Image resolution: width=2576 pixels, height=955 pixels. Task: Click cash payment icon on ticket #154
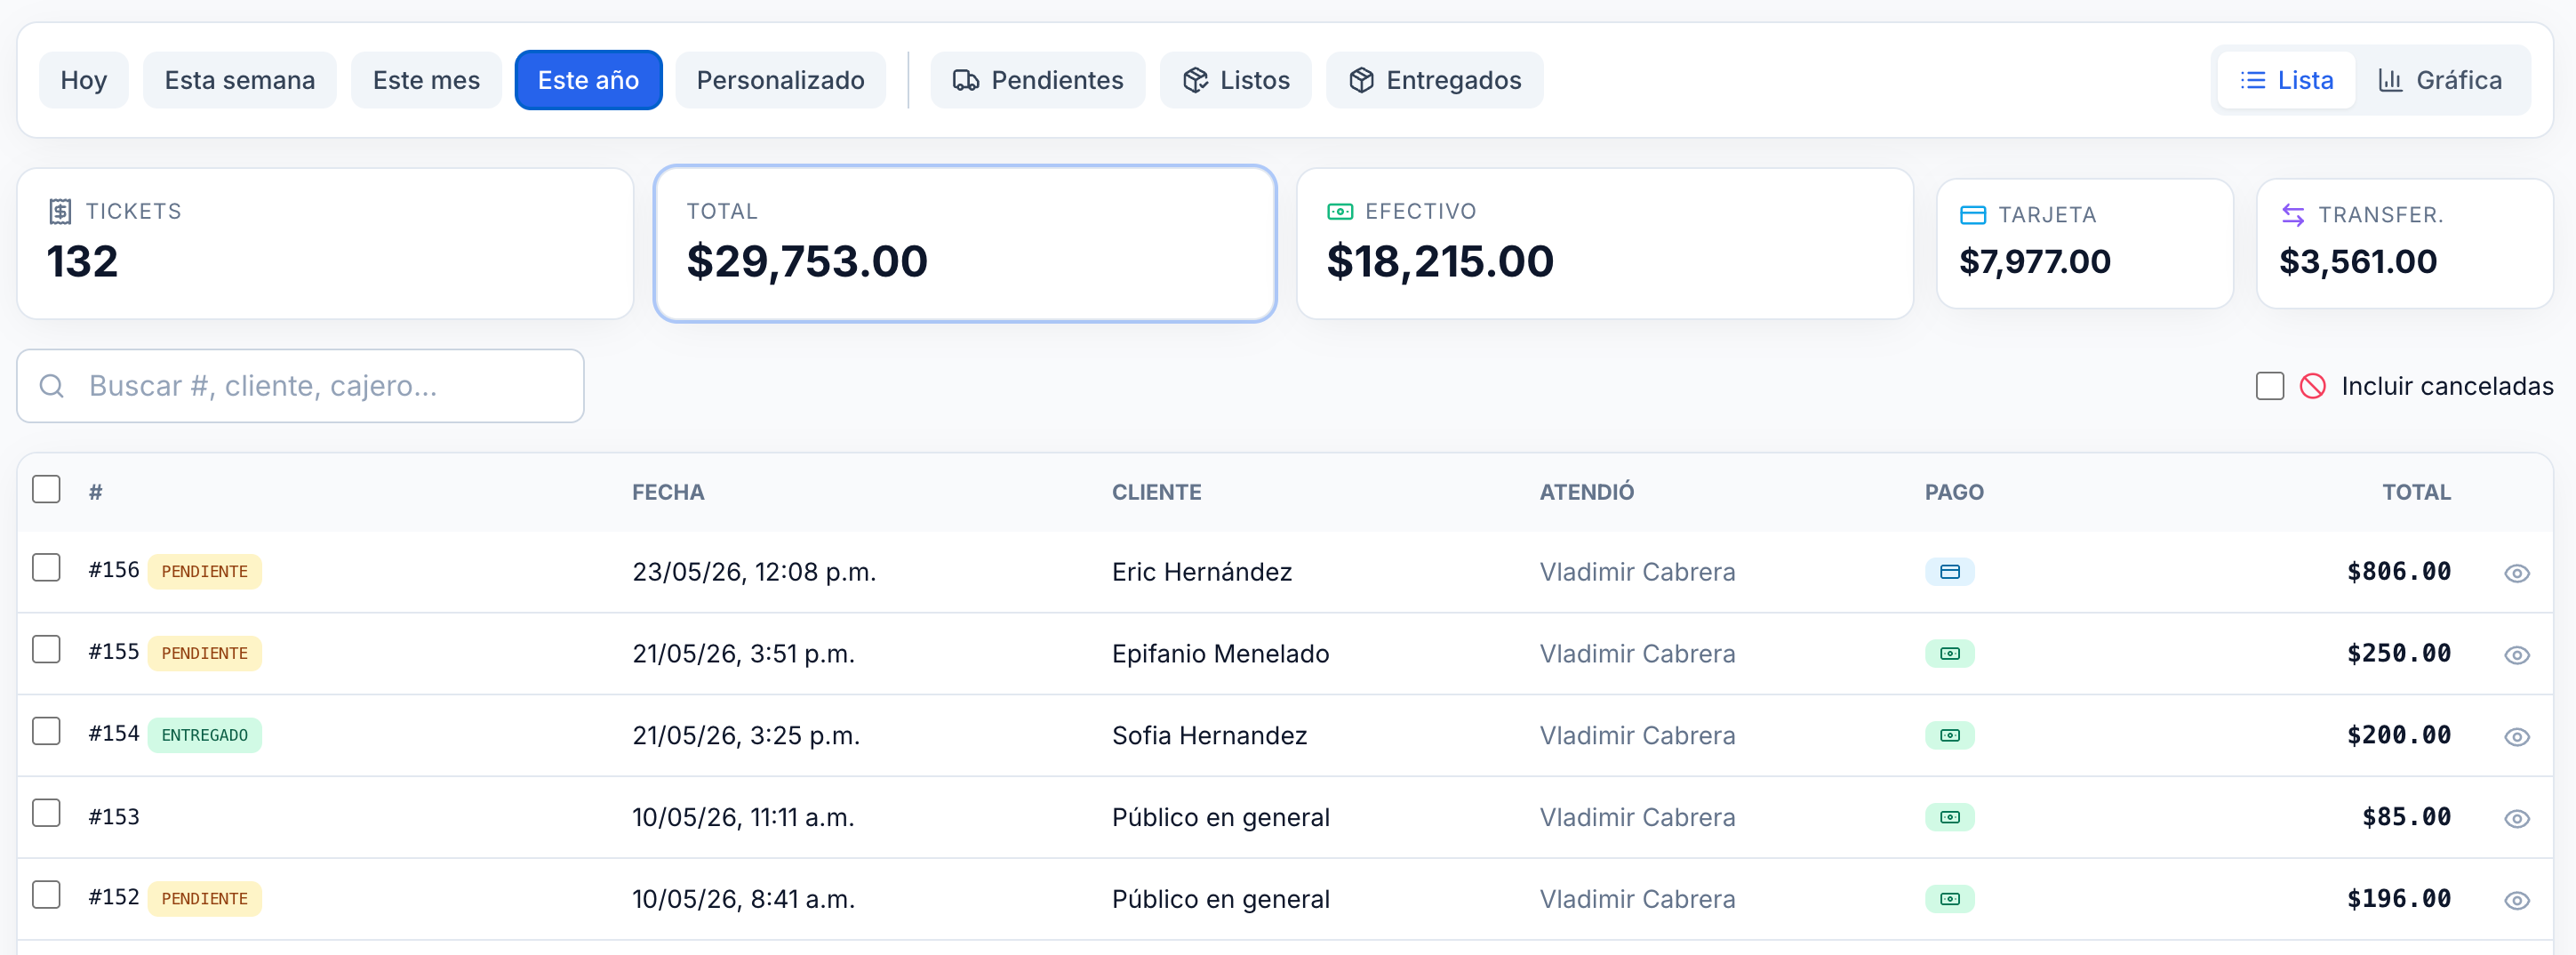tap(1949, 736)
